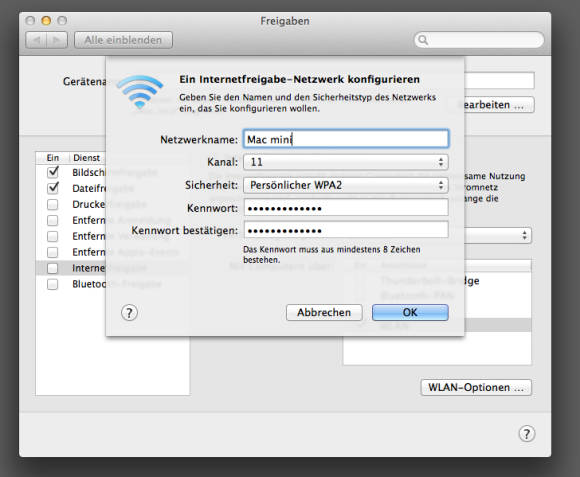Select the Bluetooth-Freigabe row in list
This screenshot has width=580, height=477.
tap(112, 284)
